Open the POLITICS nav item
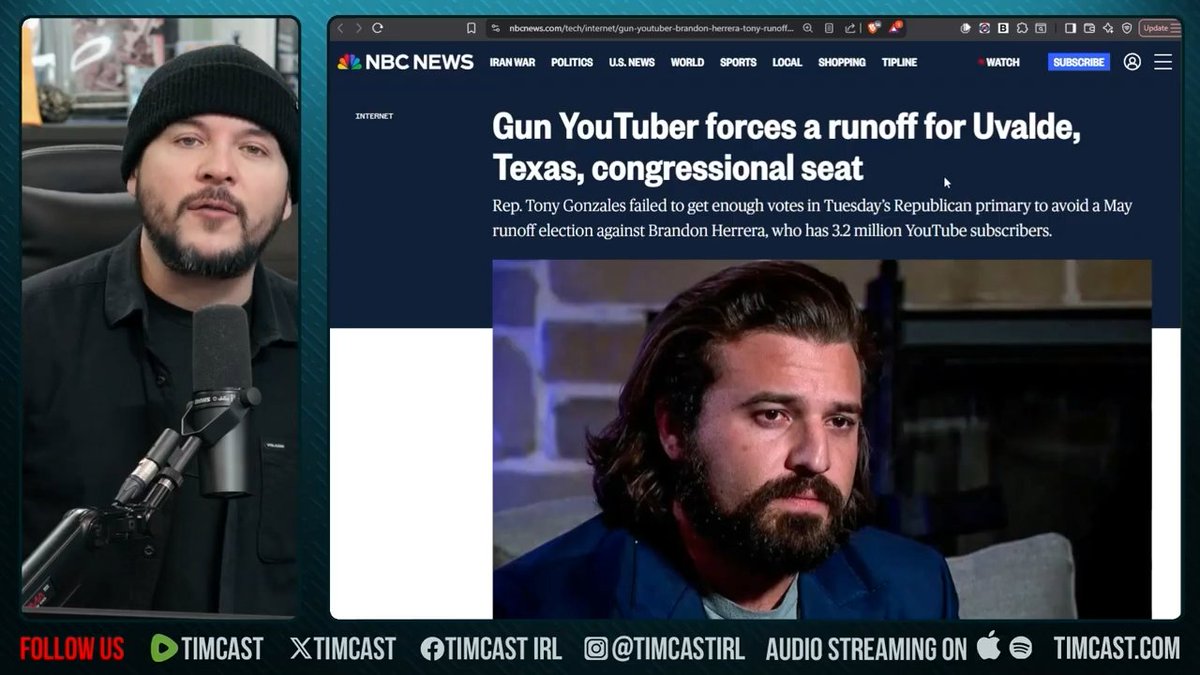Viewport: 1200px width, 675px height. coord(572,62)
